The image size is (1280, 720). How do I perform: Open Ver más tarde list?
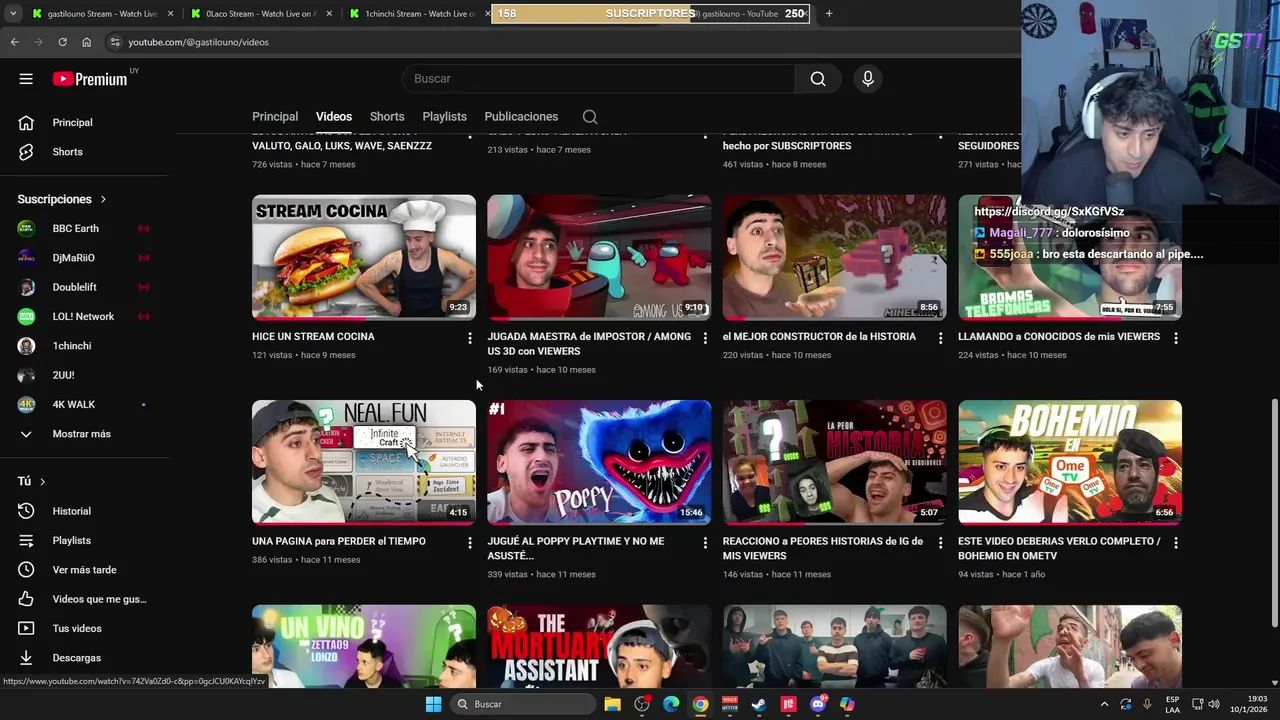pos(84,570)
